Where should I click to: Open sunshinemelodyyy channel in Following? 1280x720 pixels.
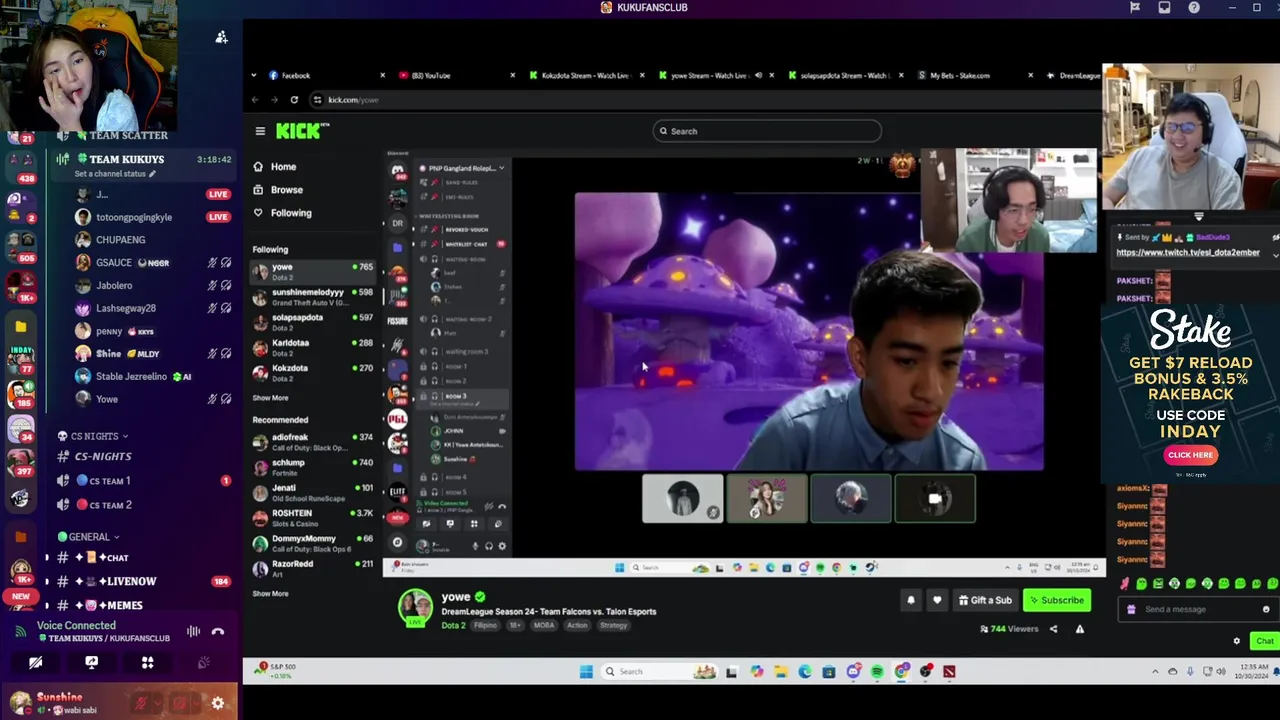tap(313, 297)
